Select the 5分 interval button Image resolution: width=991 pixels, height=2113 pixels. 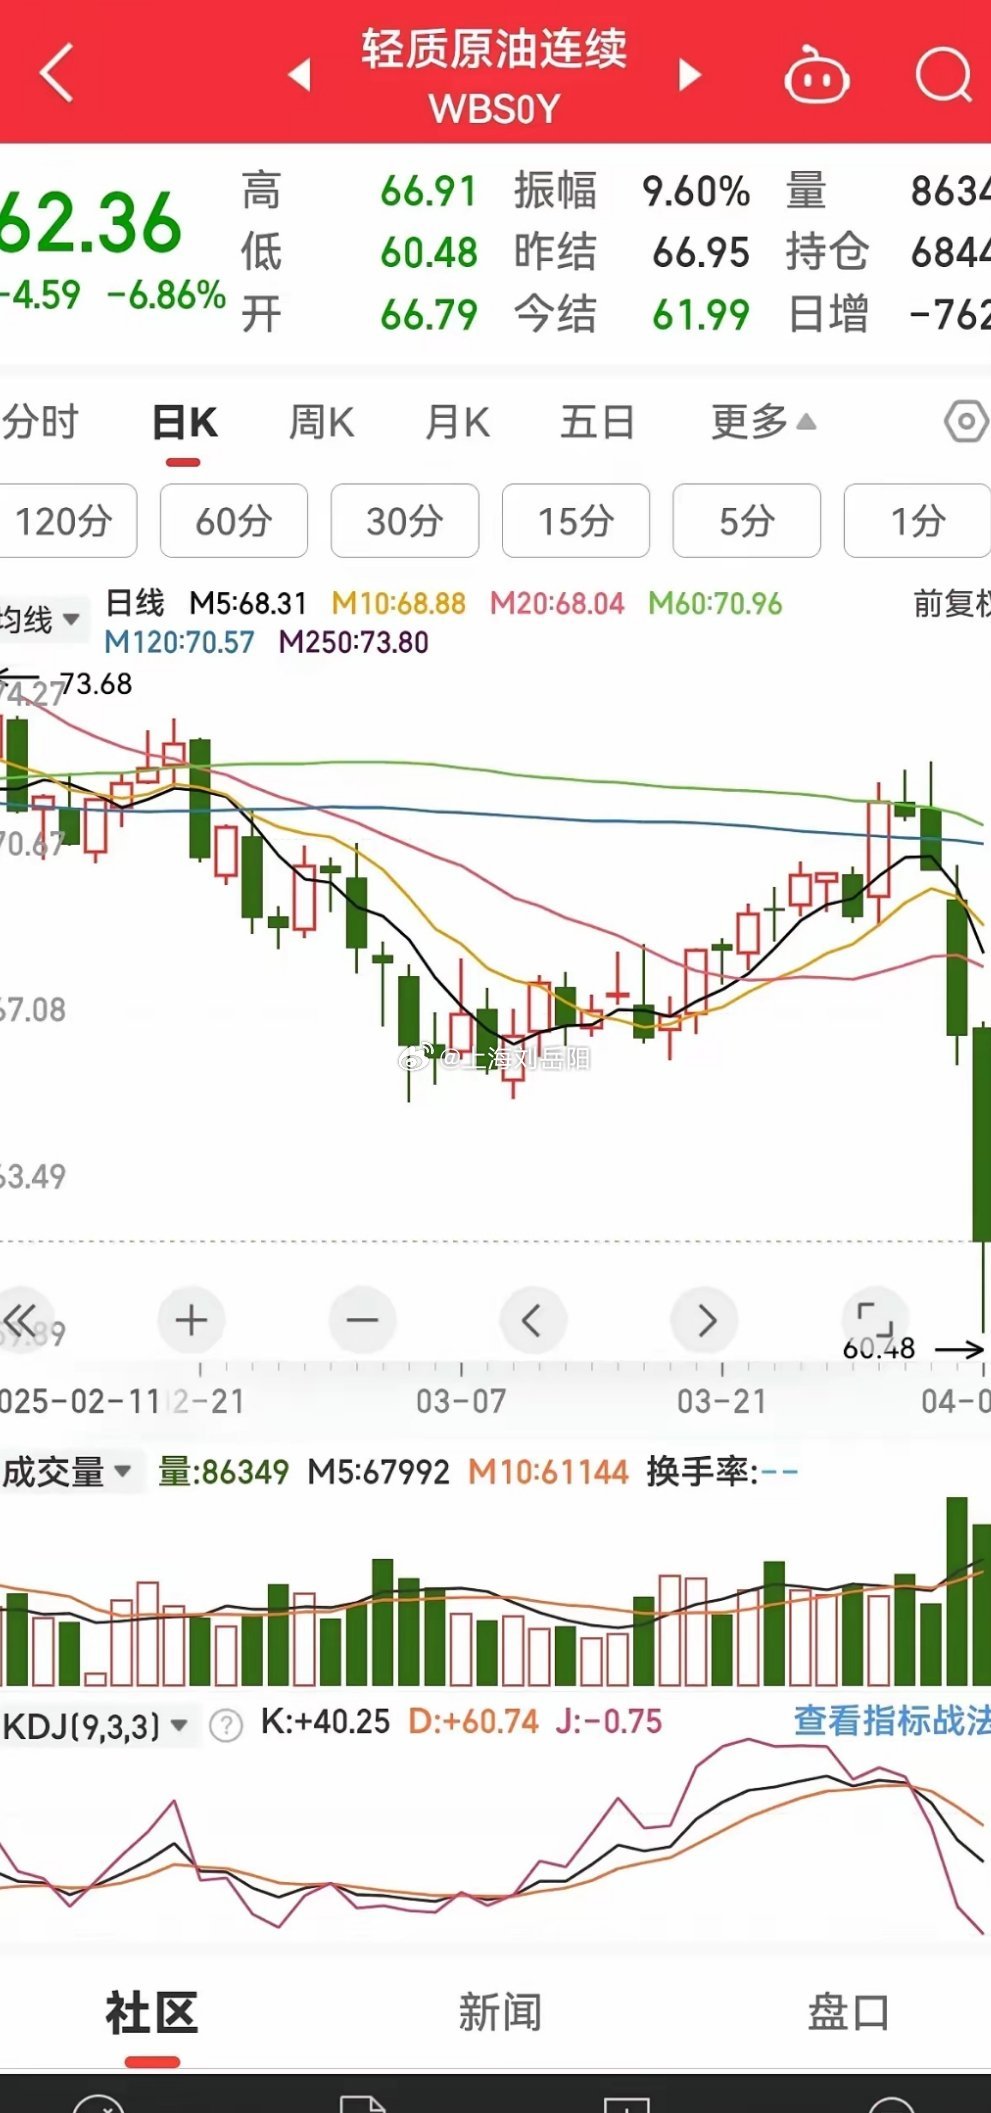[746, 521]
